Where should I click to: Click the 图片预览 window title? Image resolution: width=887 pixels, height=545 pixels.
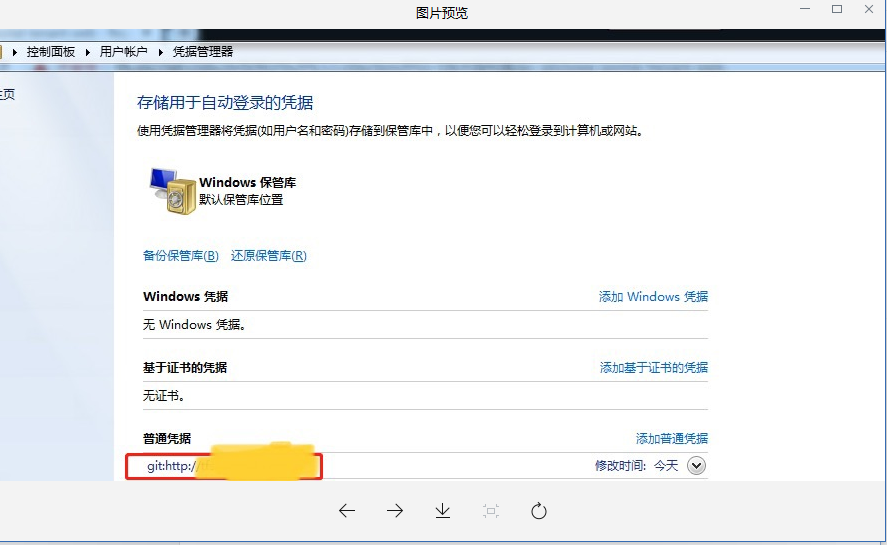coord(442,12)
